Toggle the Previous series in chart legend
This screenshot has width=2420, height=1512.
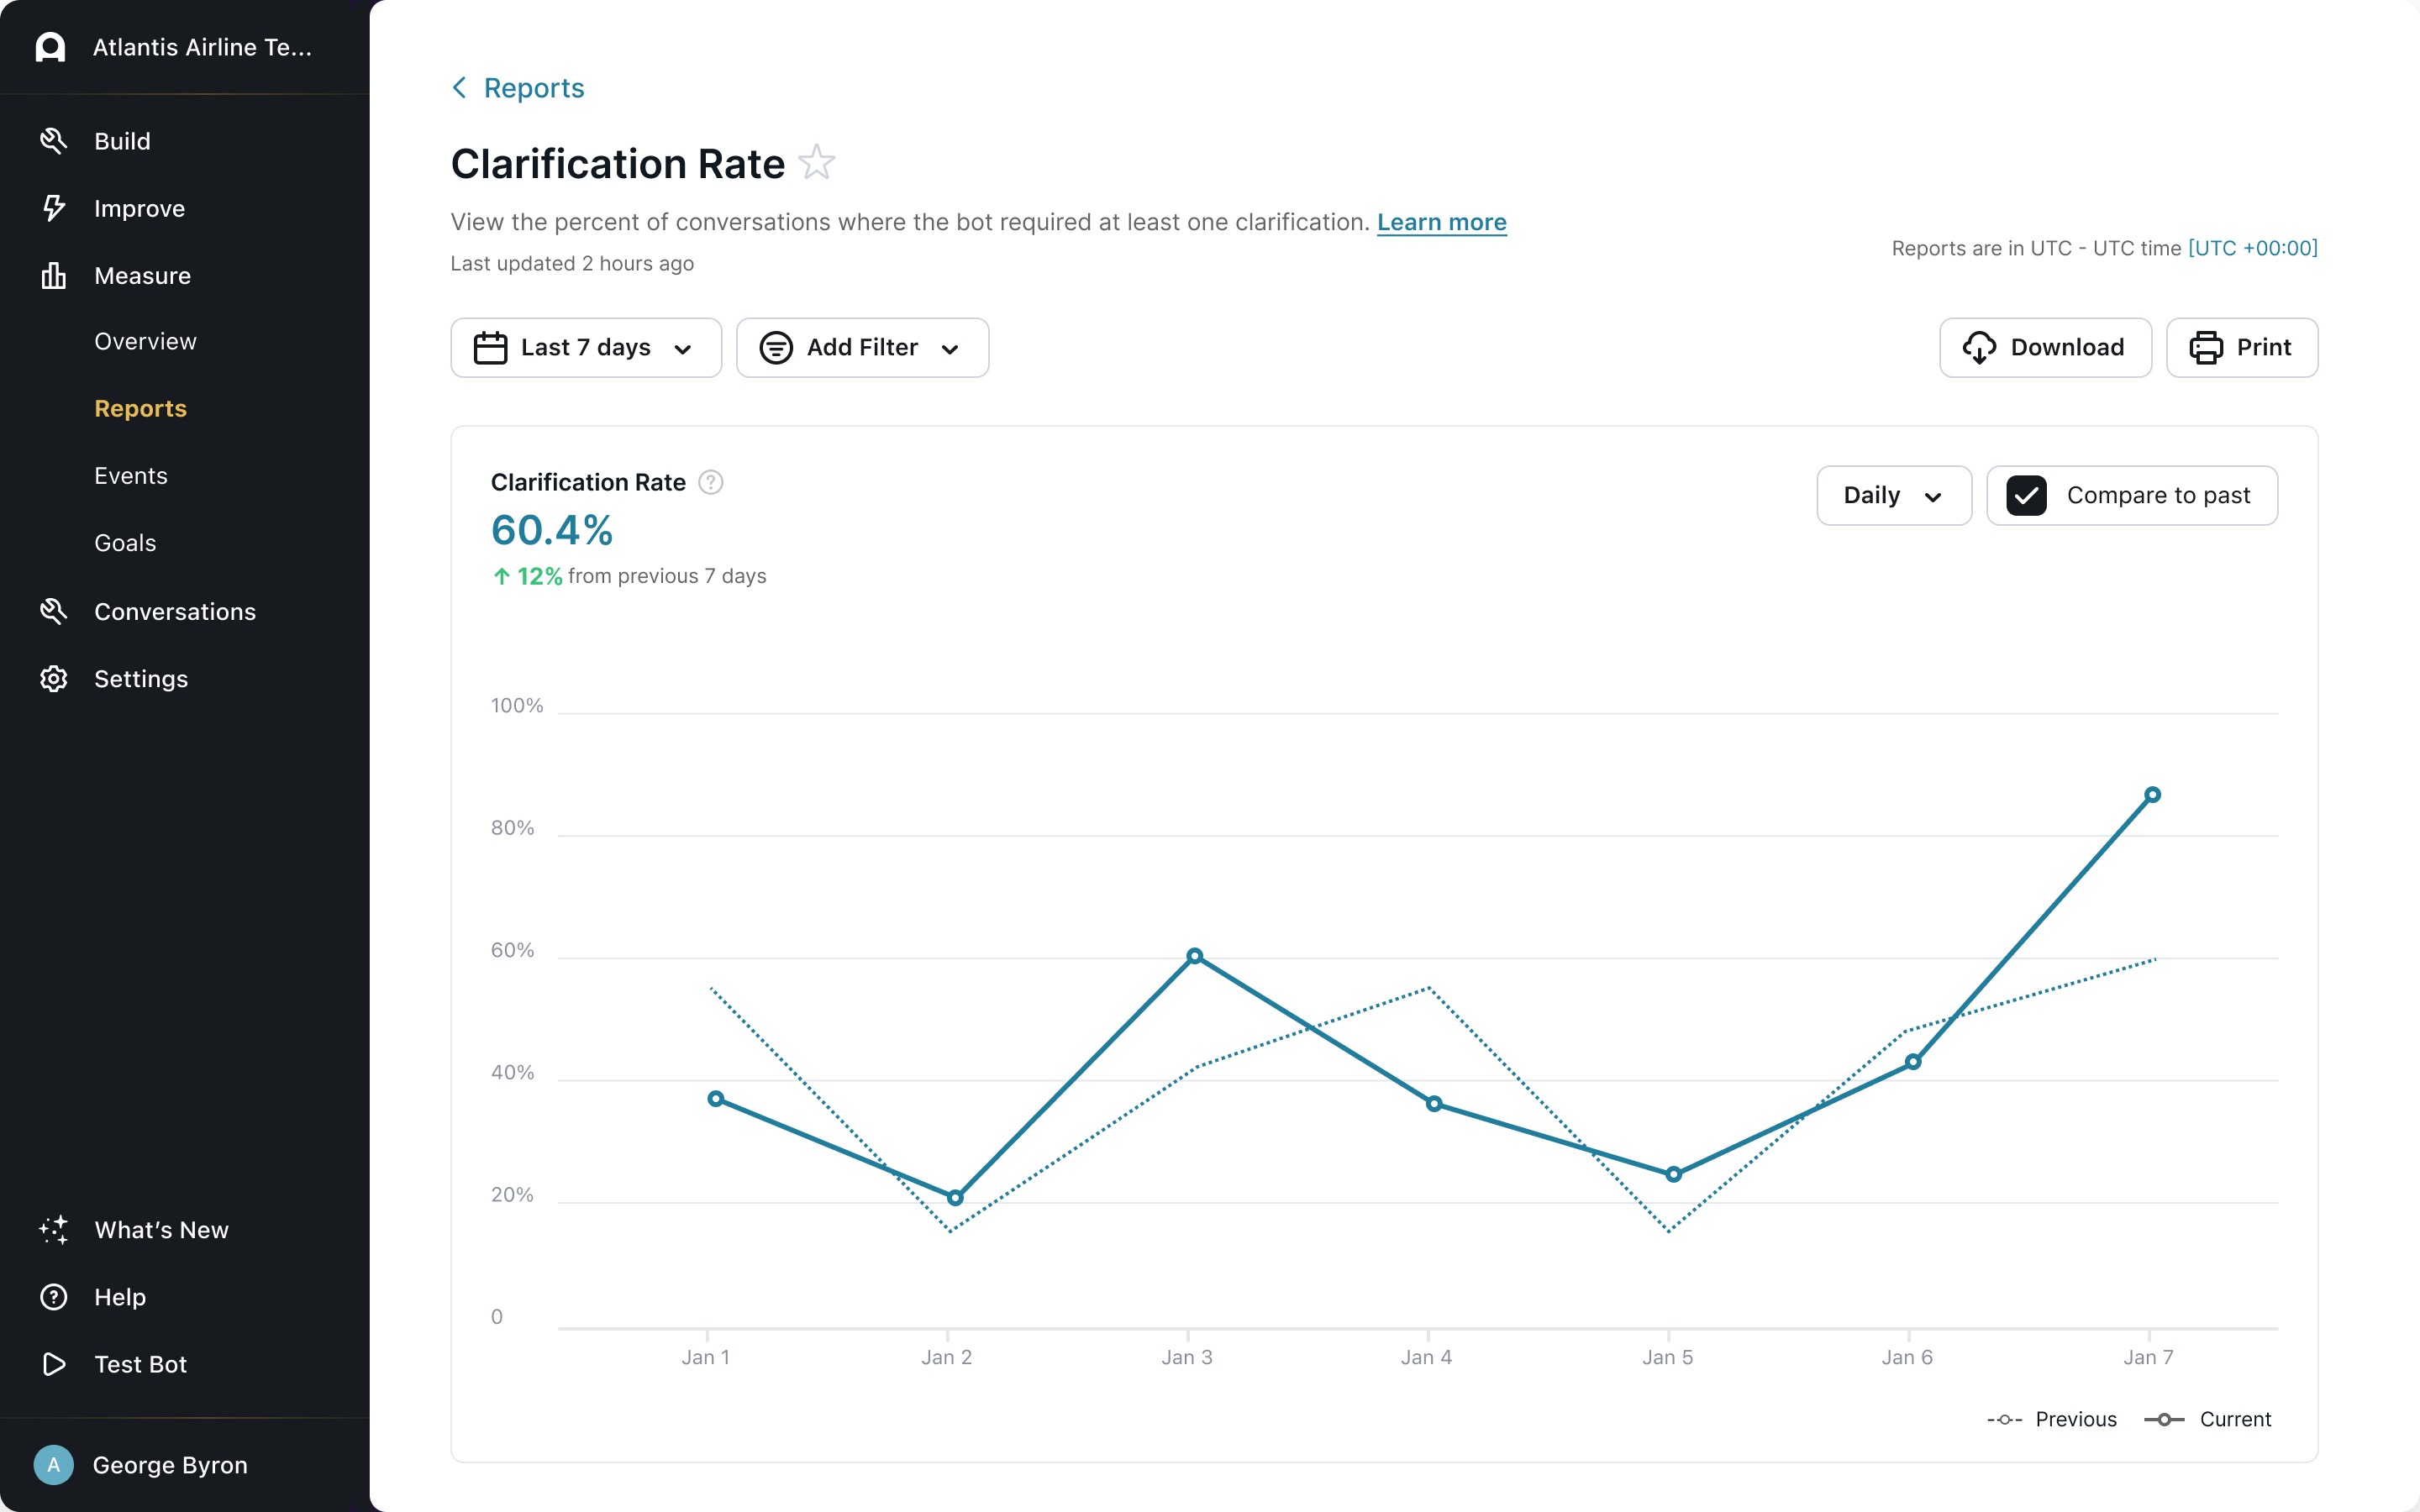coord(2052,1419)
